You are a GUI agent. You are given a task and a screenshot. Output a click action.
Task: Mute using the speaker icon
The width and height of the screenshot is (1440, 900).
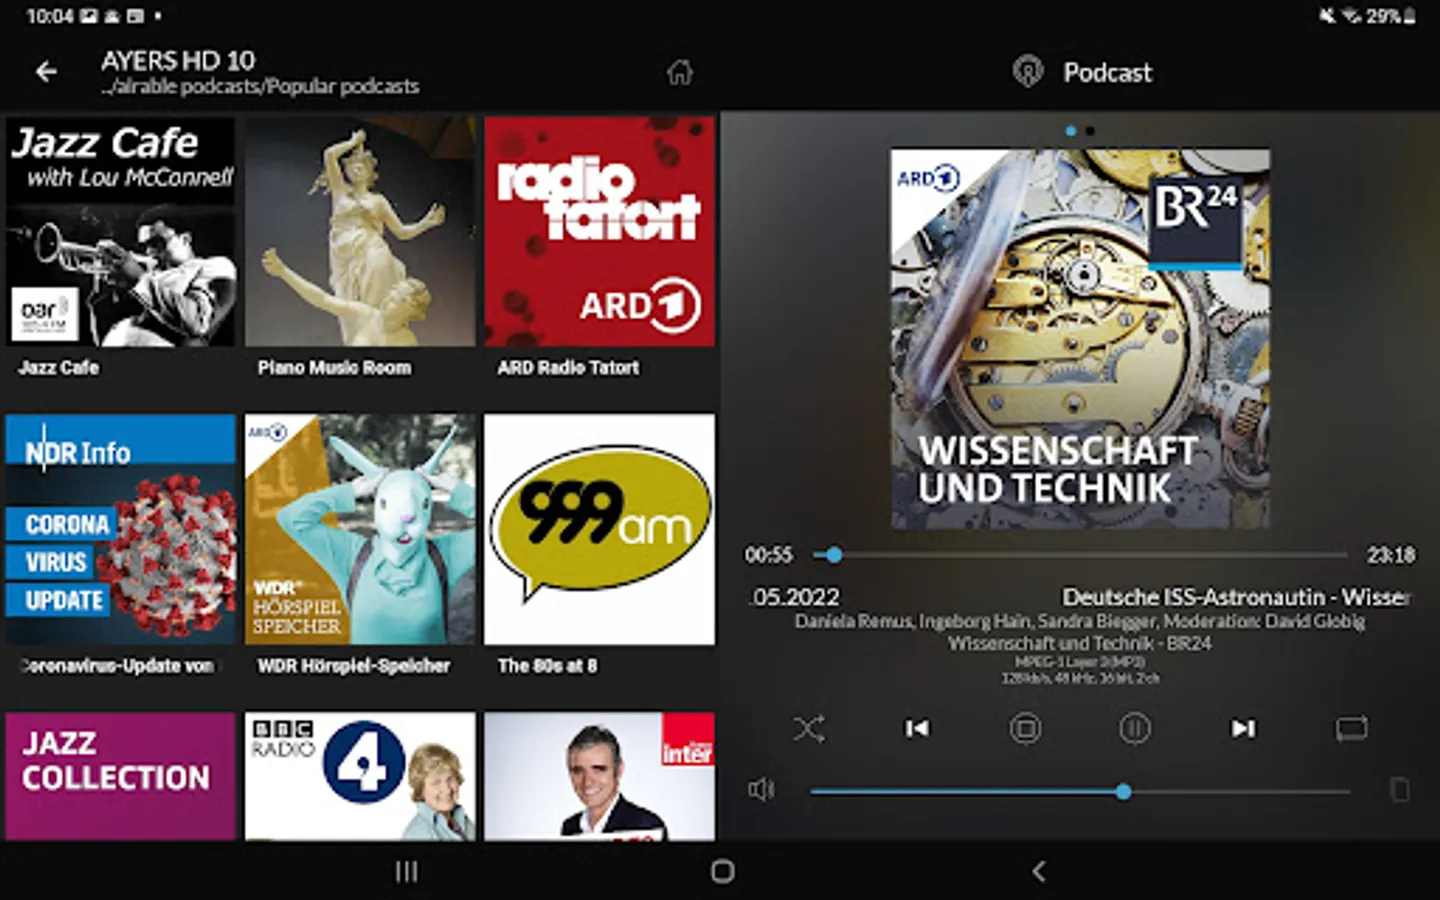762,790
